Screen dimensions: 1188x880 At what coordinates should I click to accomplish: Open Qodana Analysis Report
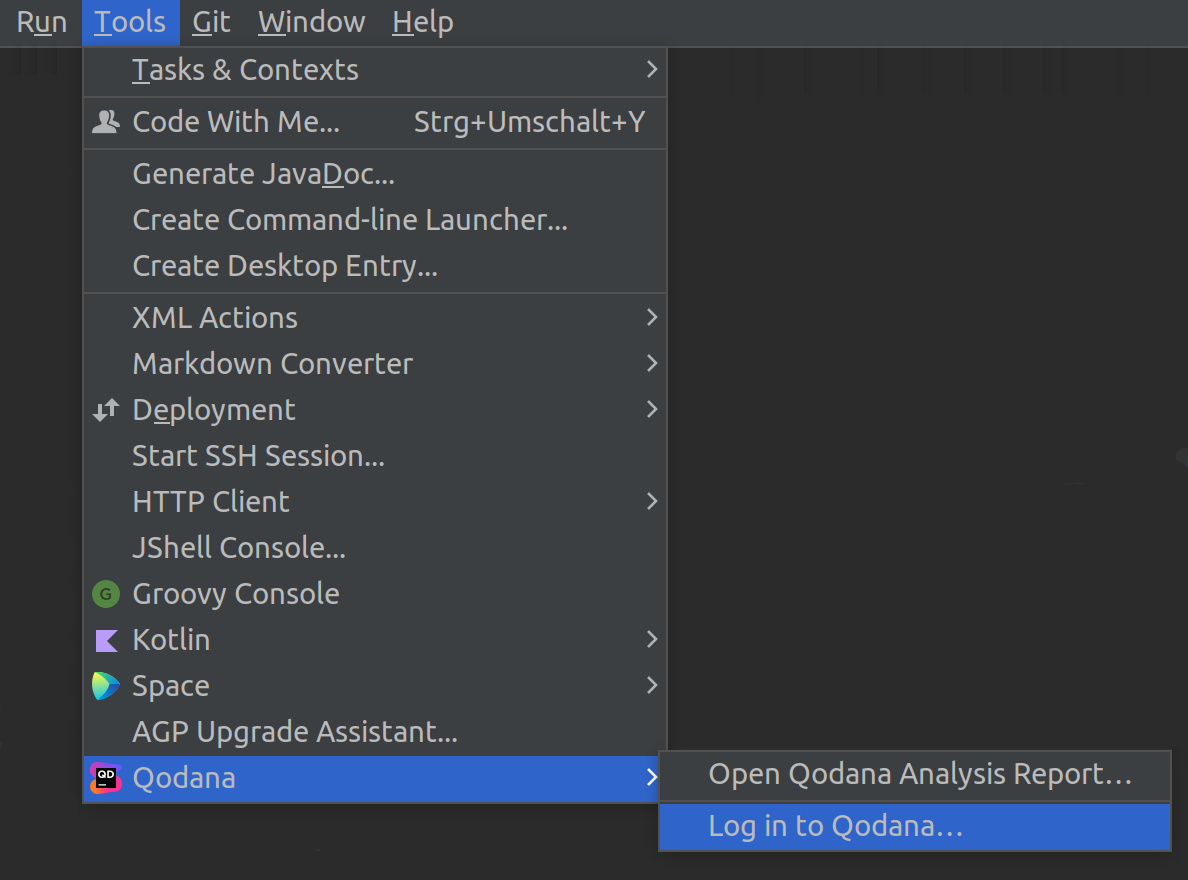(x=920, y=775)
